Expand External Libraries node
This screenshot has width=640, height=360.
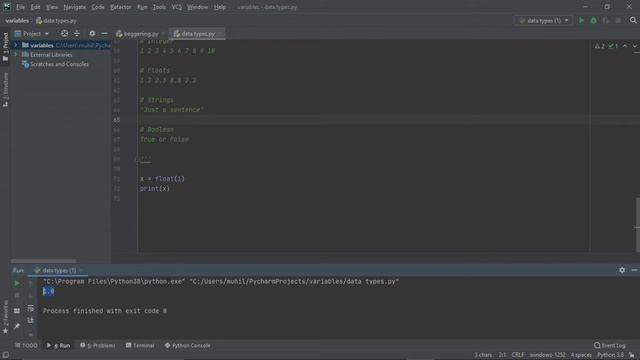click(16, 54)
